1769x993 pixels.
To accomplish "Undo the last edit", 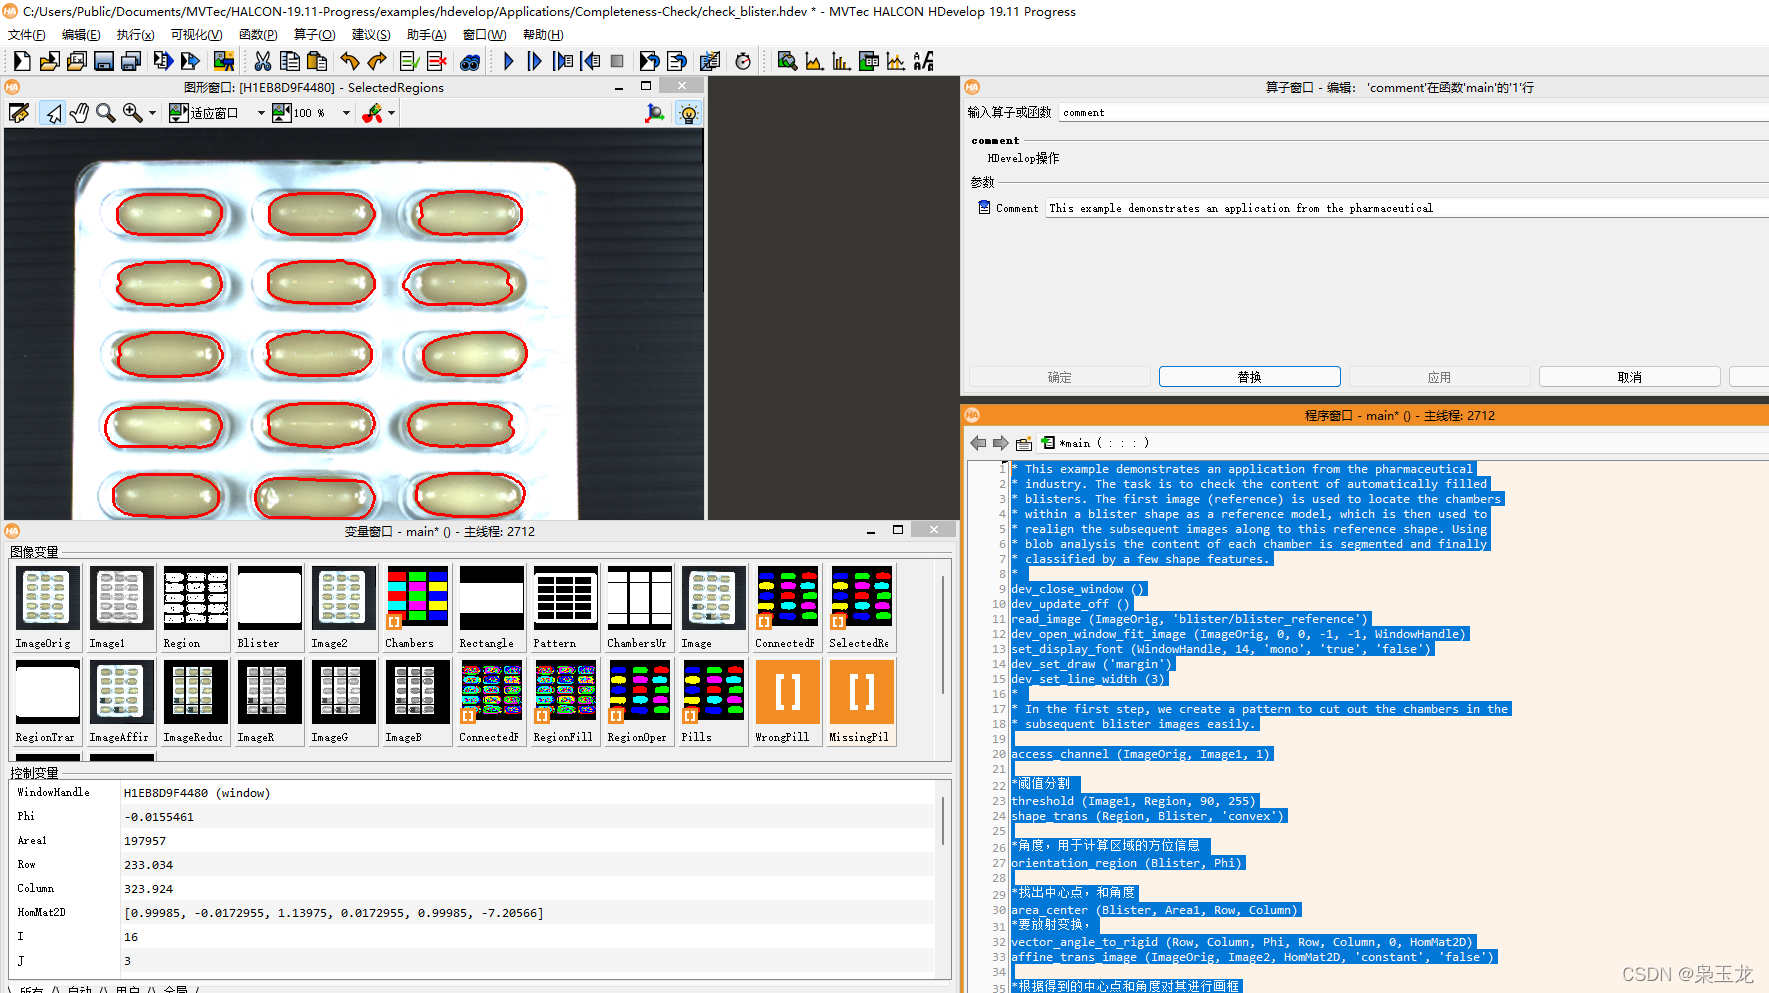I will click(350, 61).
